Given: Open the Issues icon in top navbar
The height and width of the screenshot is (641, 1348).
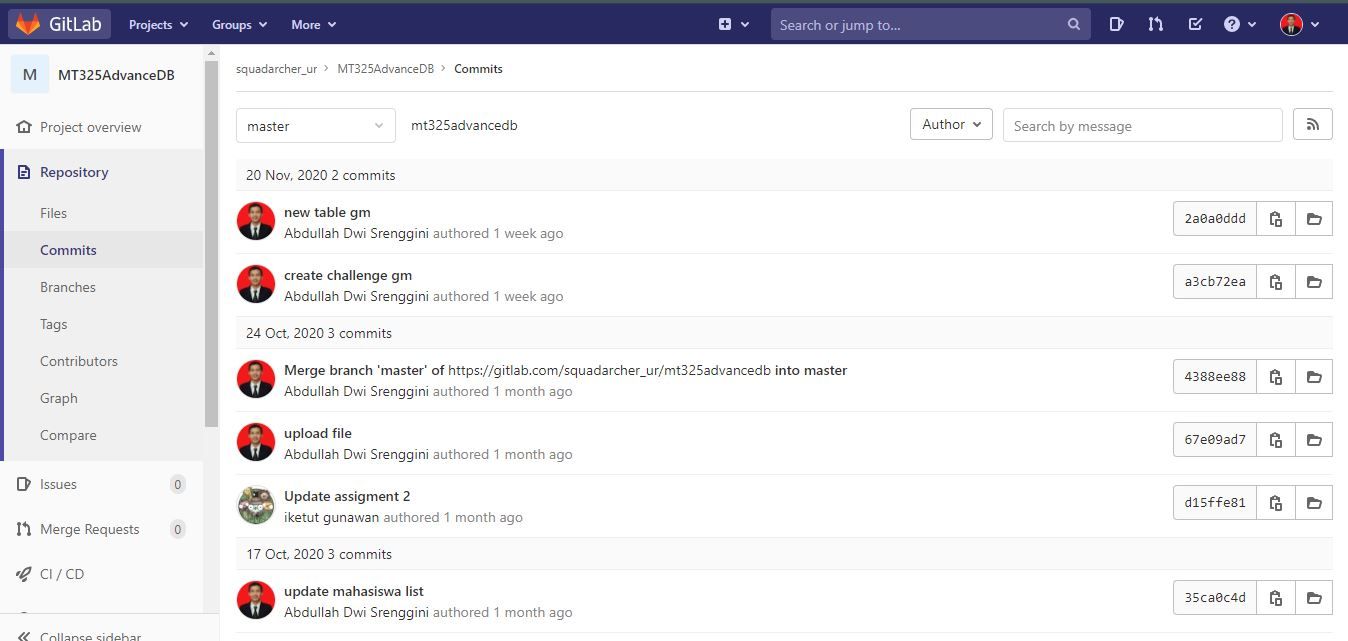Looking at the screenshot, I should (x=1116, y=24).
